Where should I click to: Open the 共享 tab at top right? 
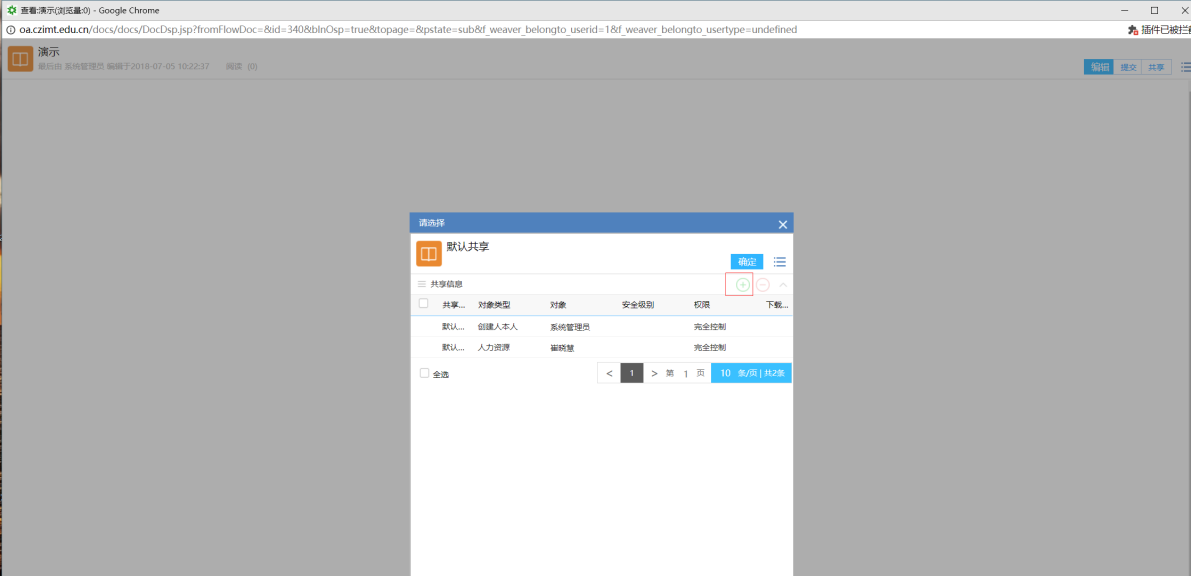[1156, 67]
